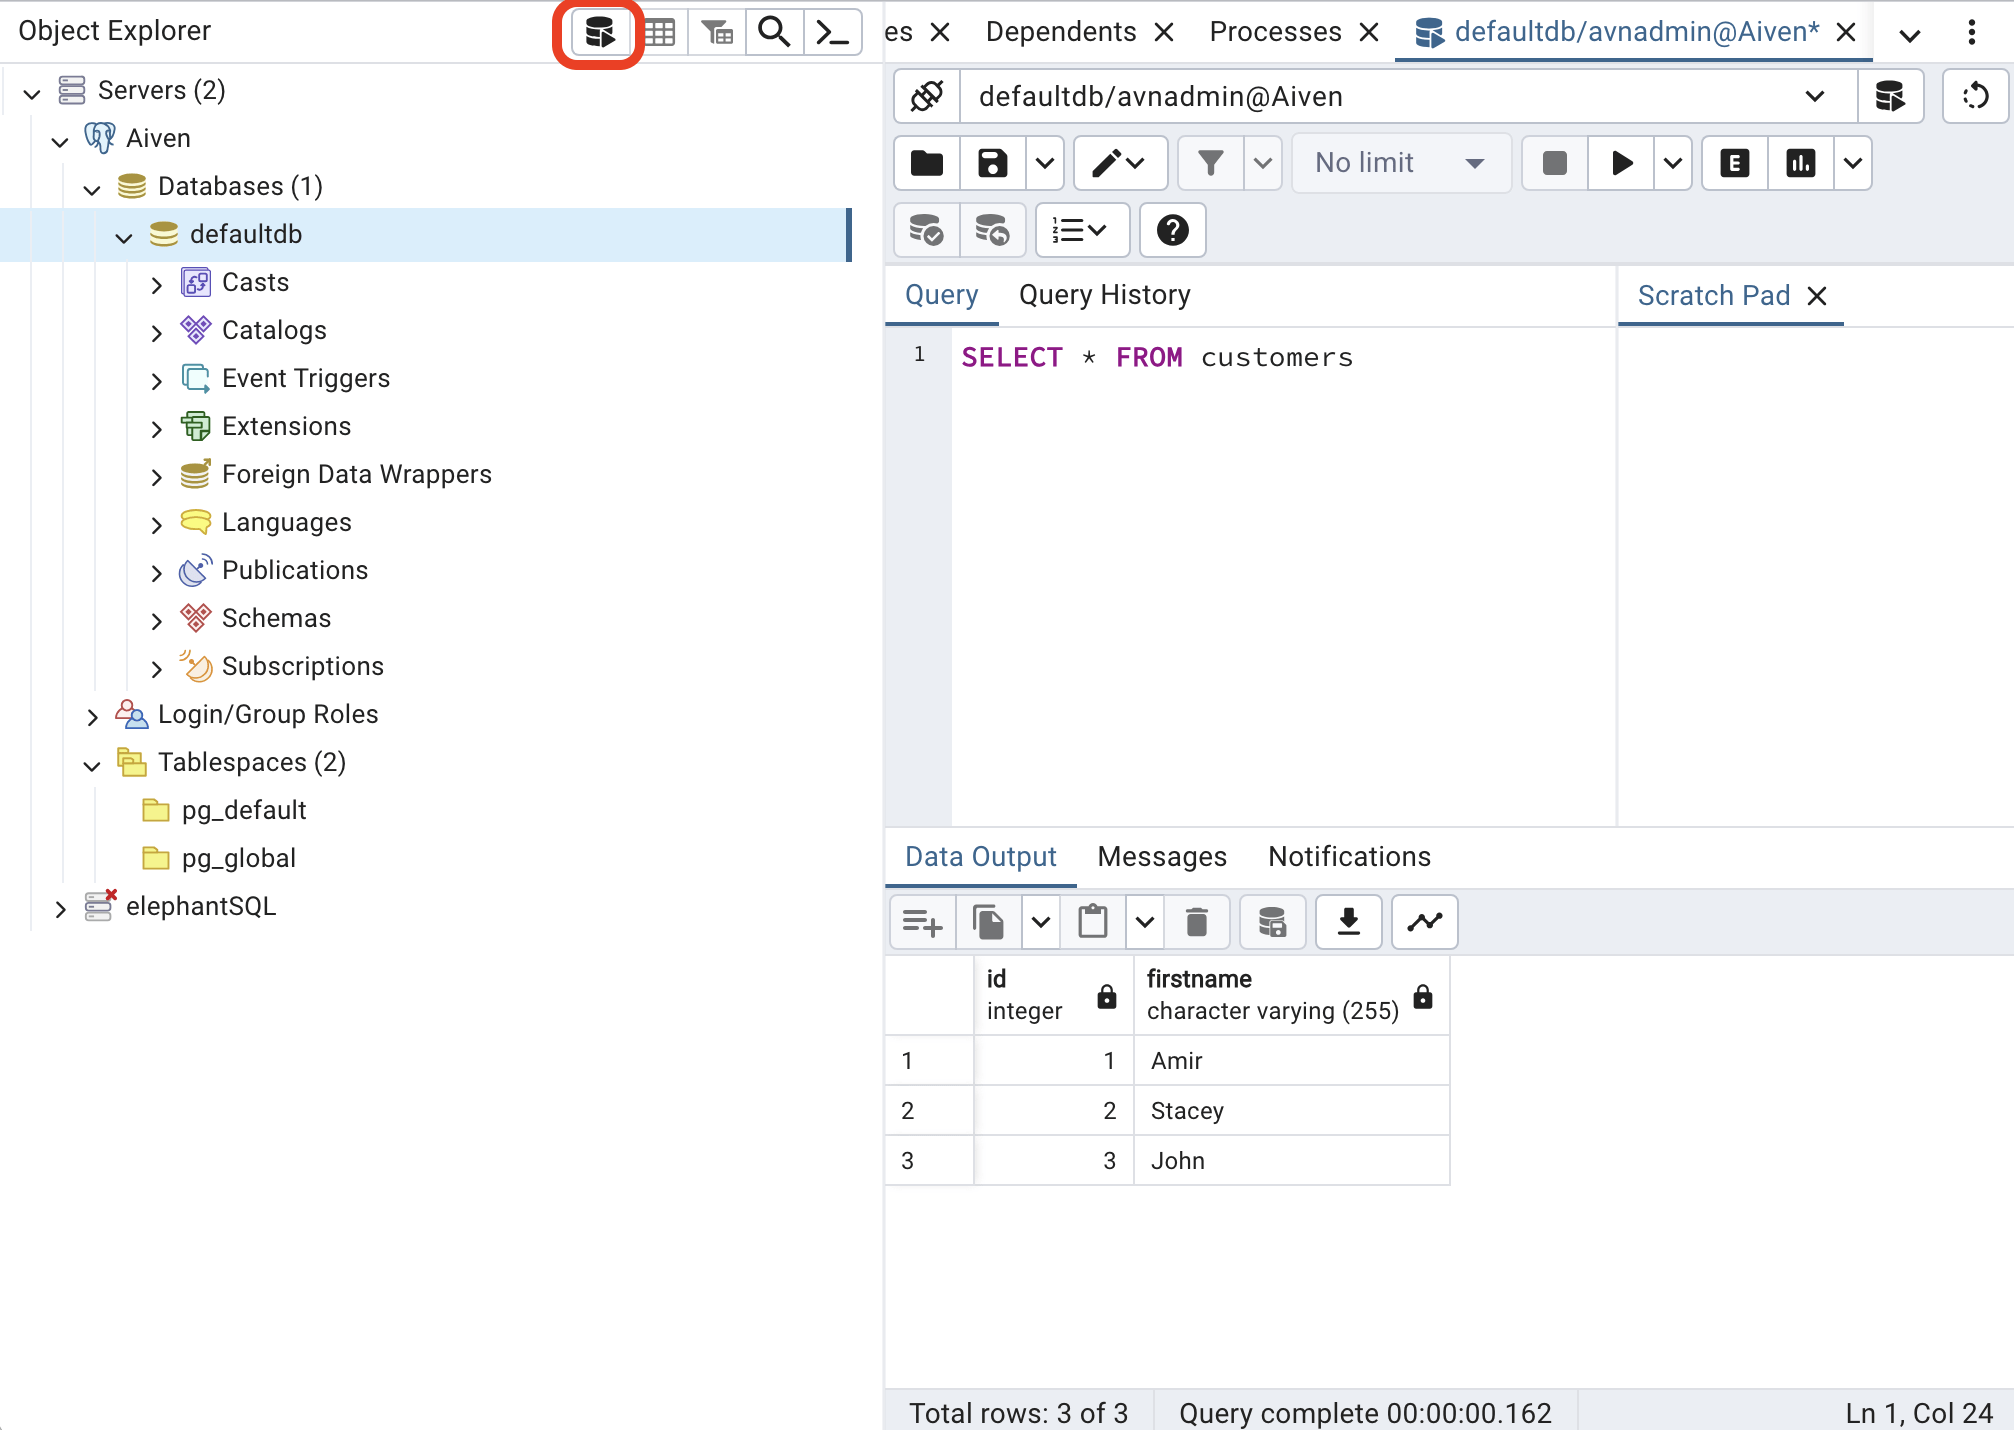Image resolution: width=2014 pixels, height=1430 pixels.
Task: Click the Commit transaction icon
Action: coord(926,231)
